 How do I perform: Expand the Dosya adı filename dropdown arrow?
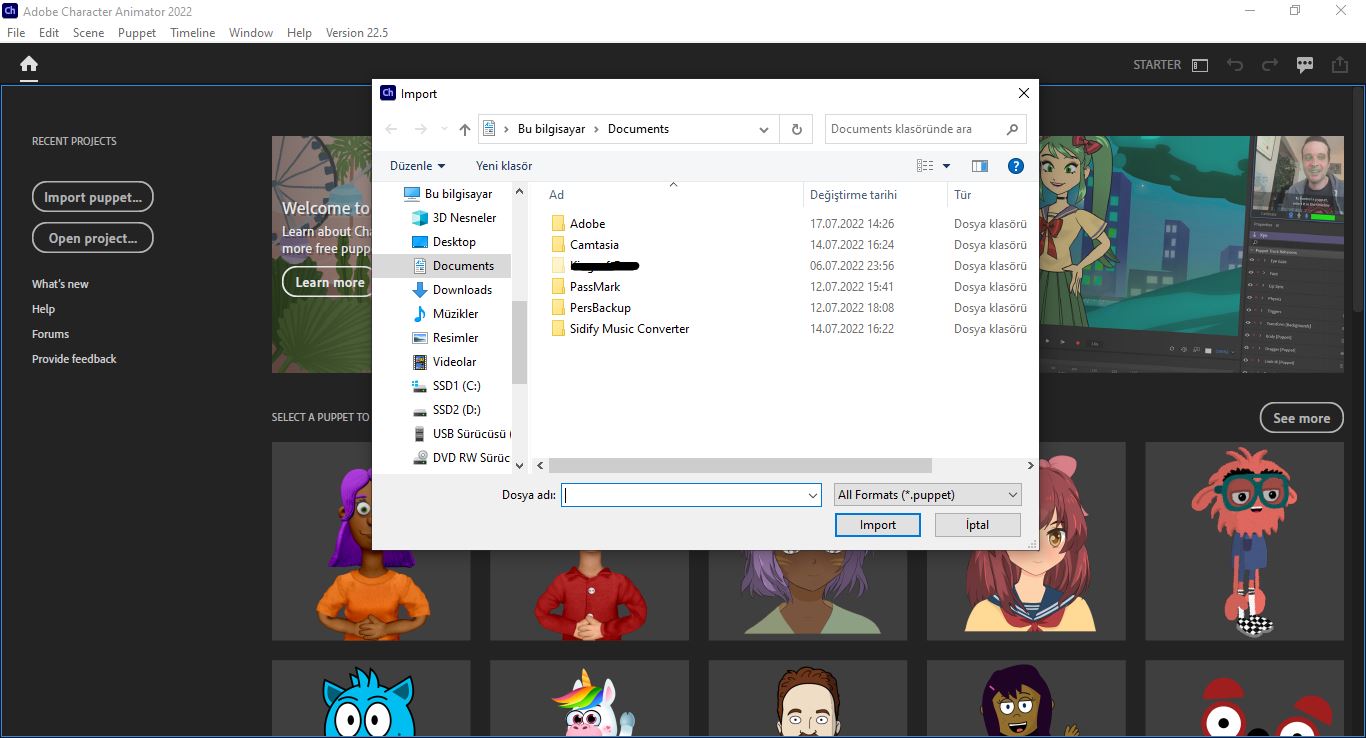[813, 495]
